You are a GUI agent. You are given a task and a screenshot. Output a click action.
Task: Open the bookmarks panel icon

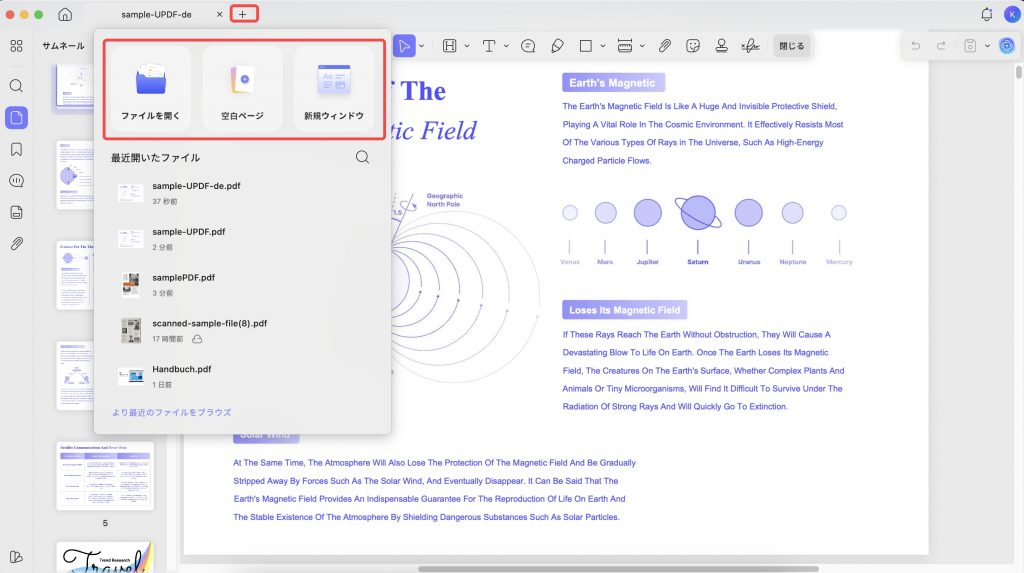click(x=16, y=150)
